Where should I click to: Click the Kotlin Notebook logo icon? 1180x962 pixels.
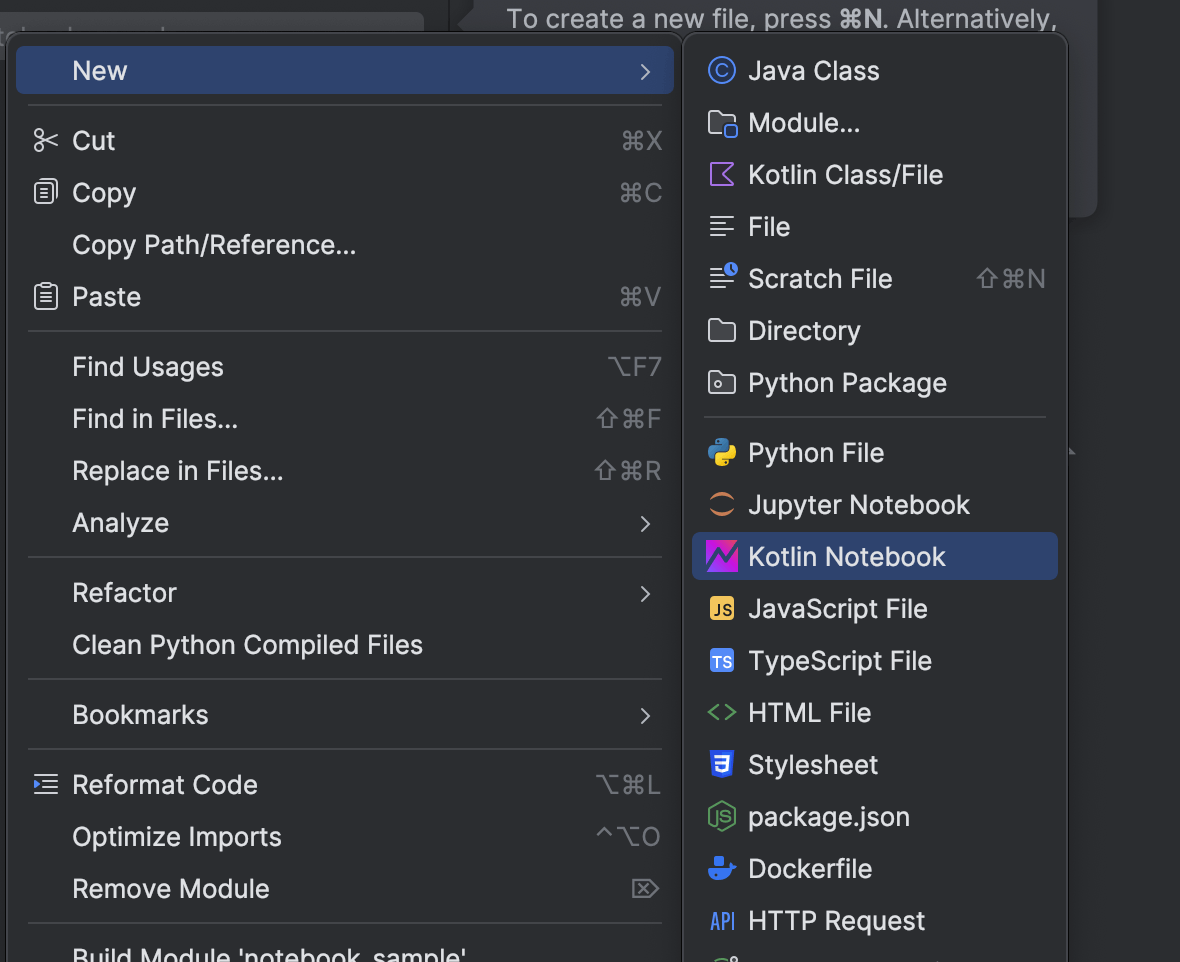(x=722, y=556)
